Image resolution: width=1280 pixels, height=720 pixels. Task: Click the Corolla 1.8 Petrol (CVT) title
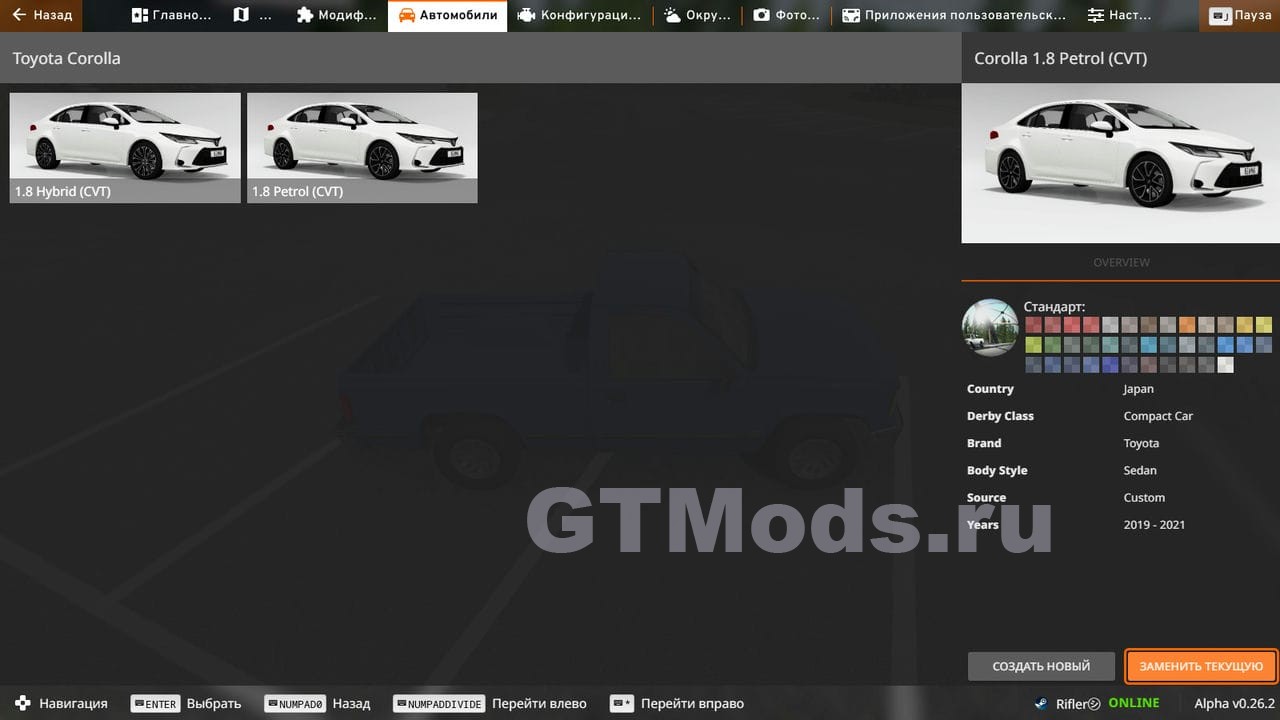click(x=1060, y=58)
